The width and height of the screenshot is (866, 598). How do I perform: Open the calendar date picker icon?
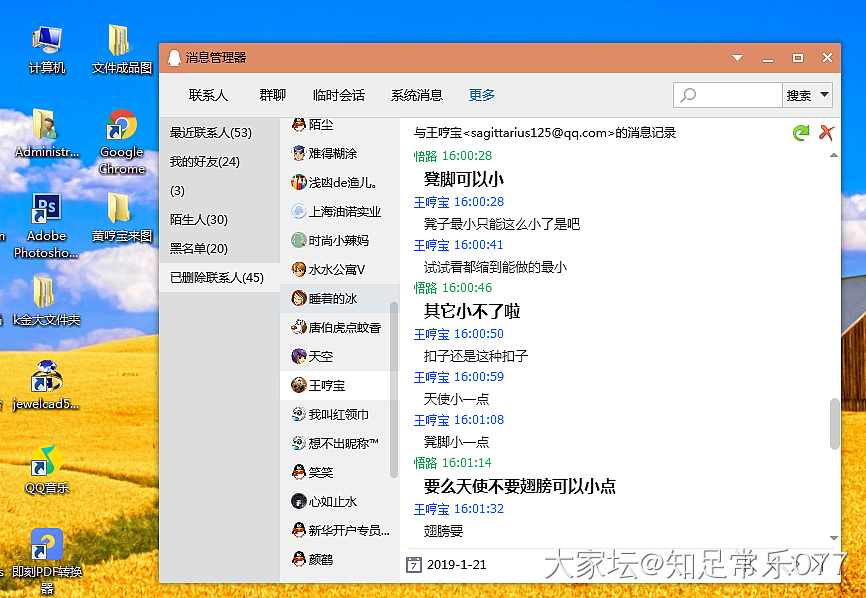coord(414,564)
